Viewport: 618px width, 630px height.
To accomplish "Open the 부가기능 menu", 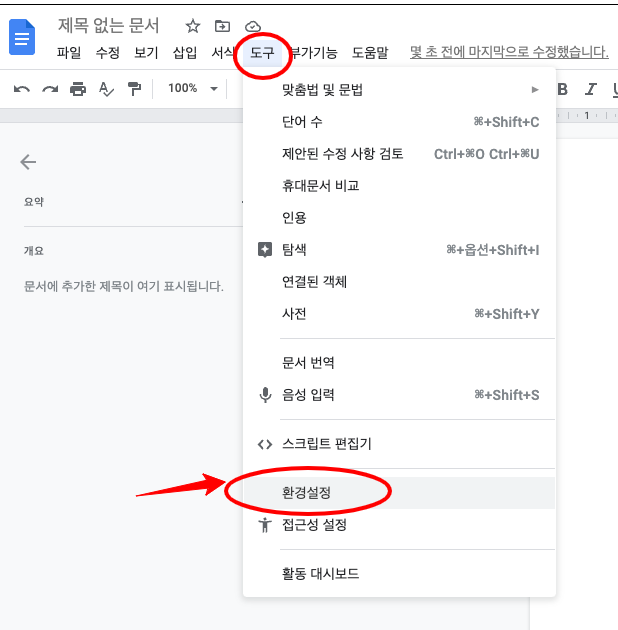I will coord(314,52).
